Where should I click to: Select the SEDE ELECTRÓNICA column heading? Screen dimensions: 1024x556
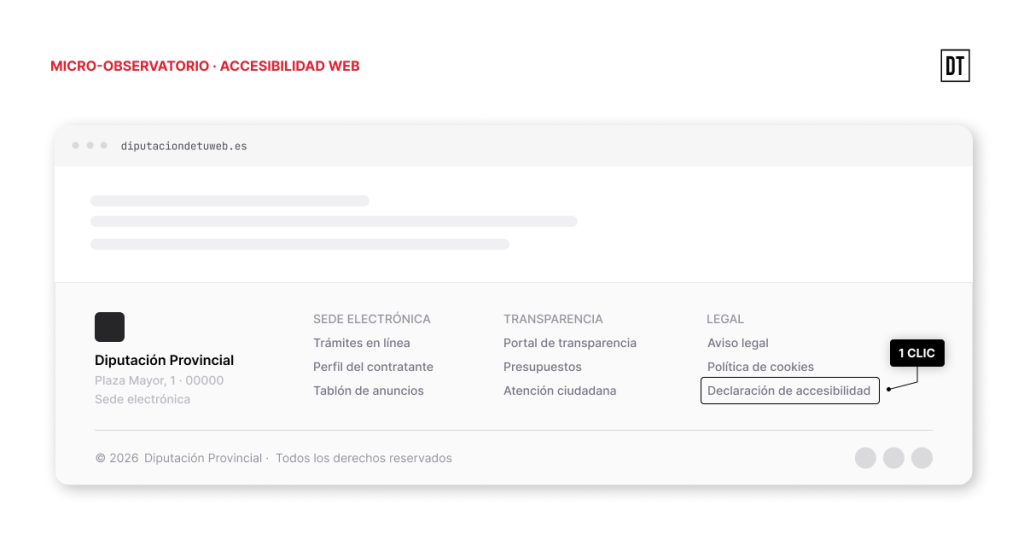372,319
